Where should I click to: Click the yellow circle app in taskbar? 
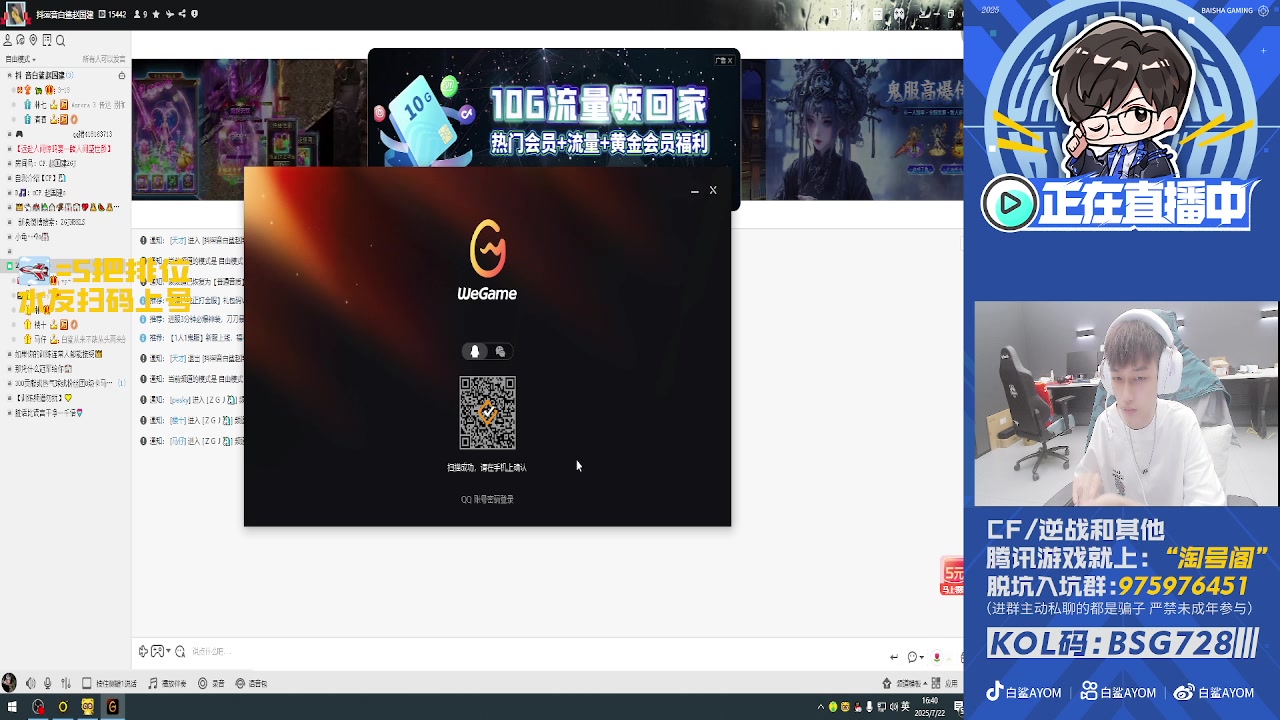(63, 707)
